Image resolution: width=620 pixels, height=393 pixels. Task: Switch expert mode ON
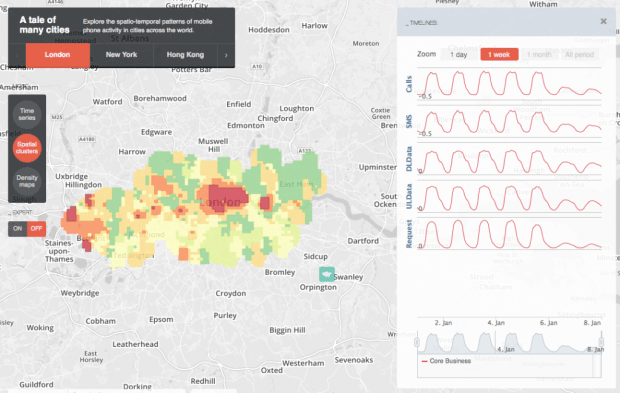tap(17, 229)
